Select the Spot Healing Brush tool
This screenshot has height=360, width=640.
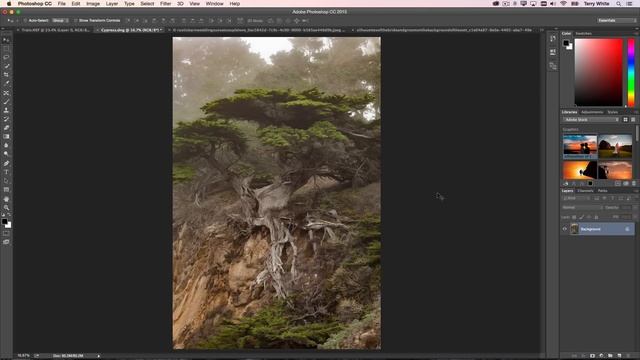point(6,93)
